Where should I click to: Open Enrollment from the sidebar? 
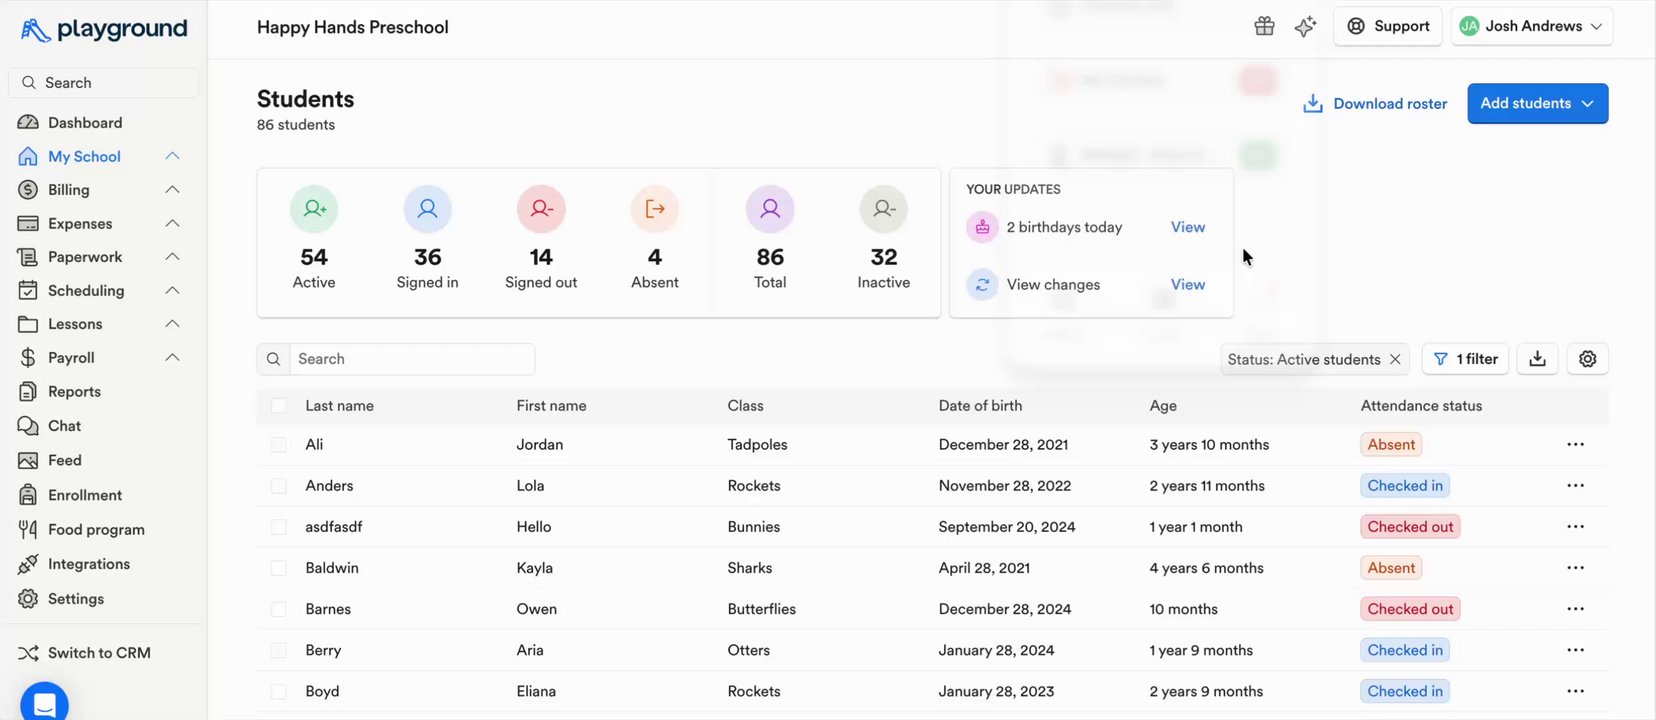point(84,495)
